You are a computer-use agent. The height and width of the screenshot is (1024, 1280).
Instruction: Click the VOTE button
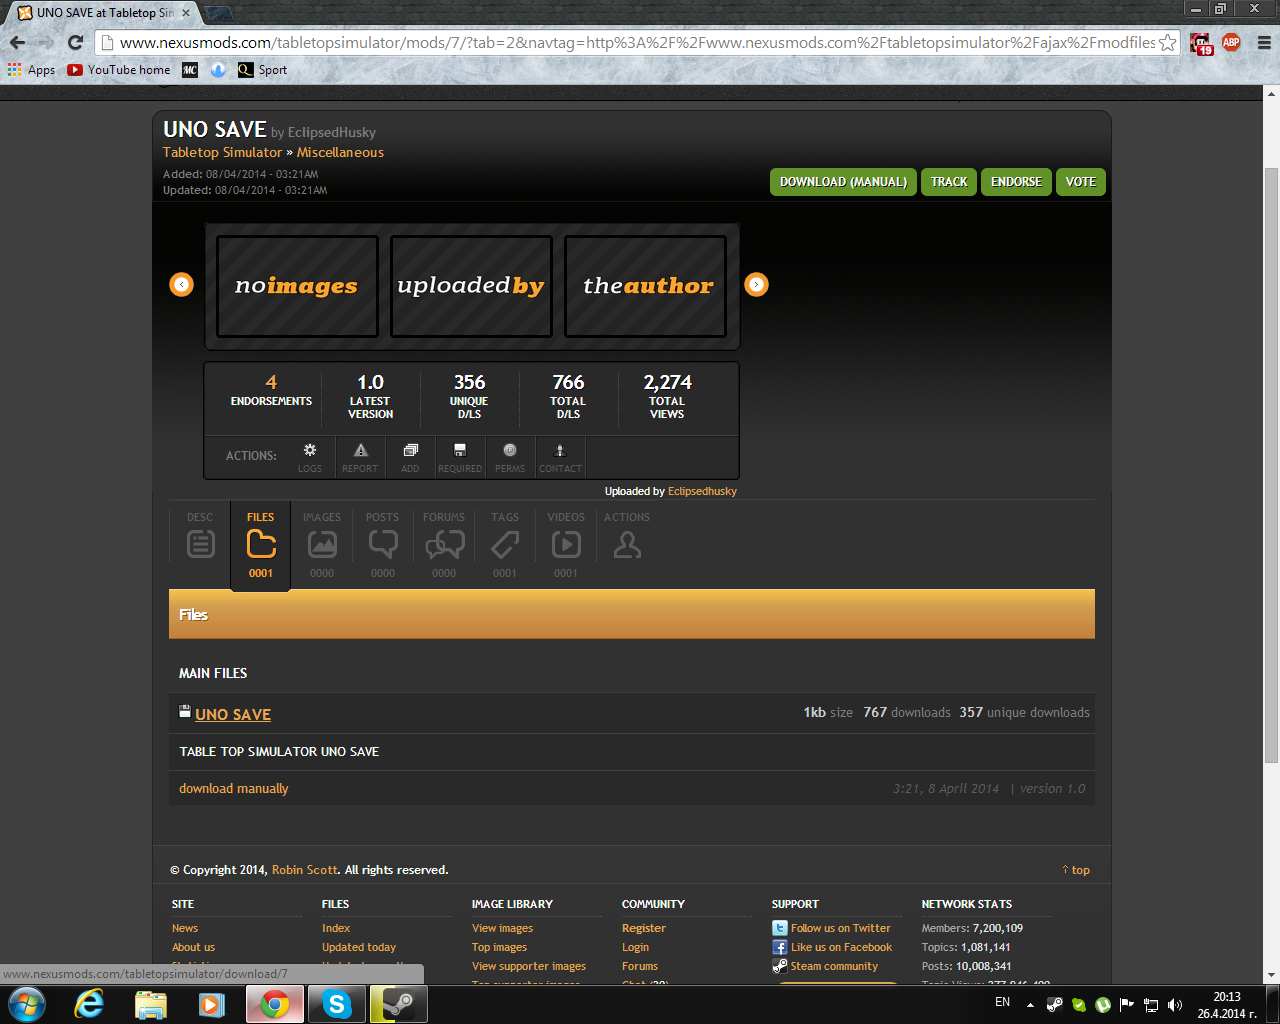pyautogui.click(x=1081, y=182)
